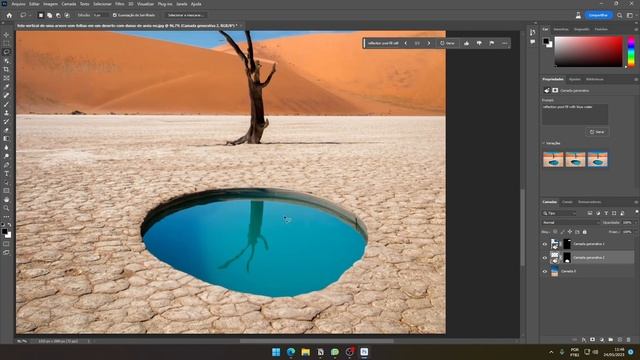Image resolution: width=640 pixels, height=360 pixels.
Task: Open the Arquivo menu
Action: 18,4
